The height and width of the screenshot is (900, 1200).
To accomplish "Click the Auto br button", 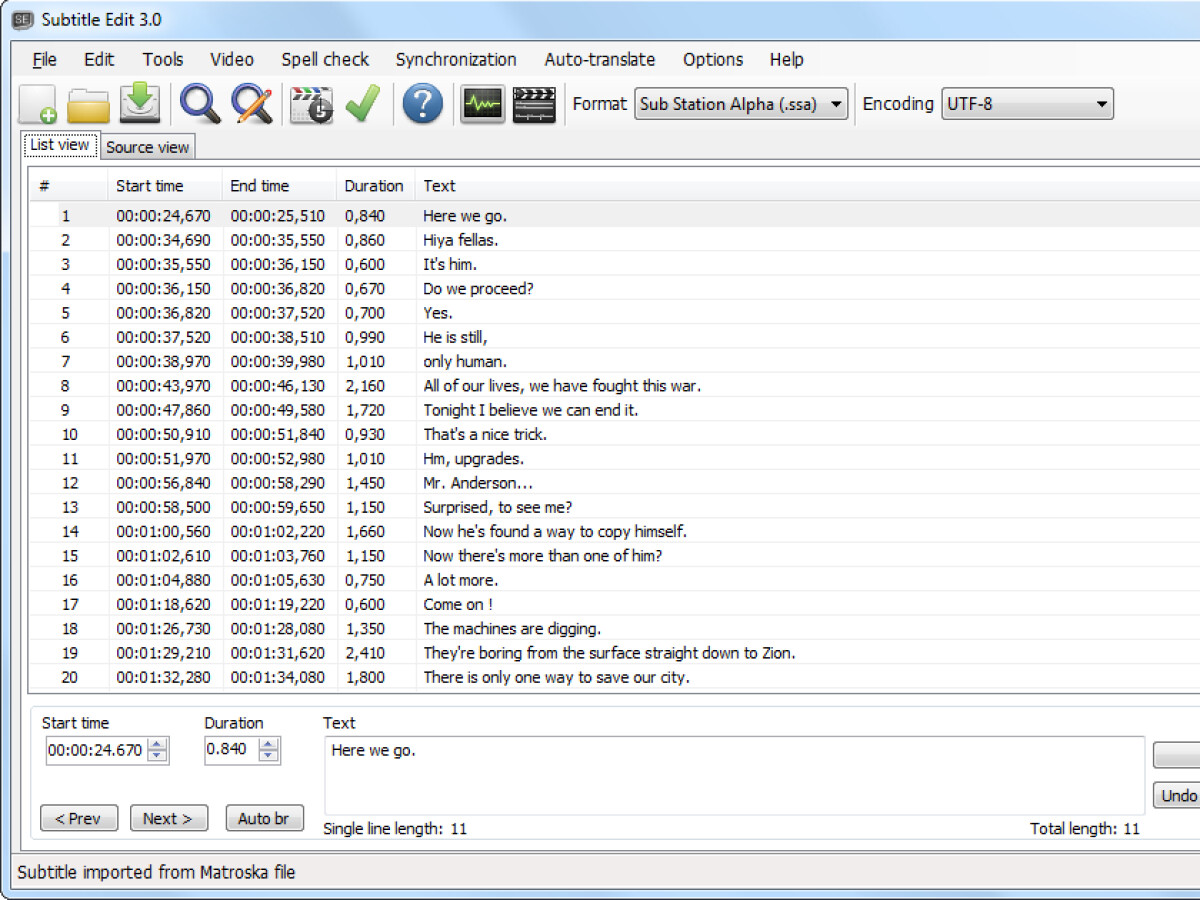I will pos(264,818).
